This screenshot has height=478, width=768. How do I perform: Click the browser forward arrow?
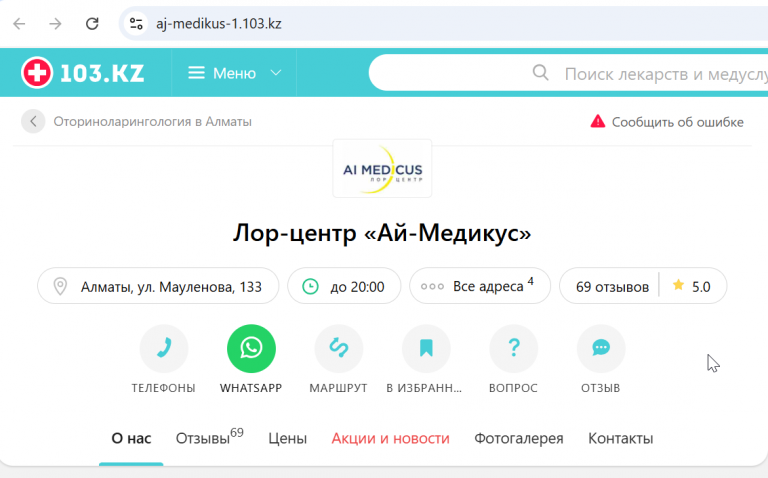55,24
